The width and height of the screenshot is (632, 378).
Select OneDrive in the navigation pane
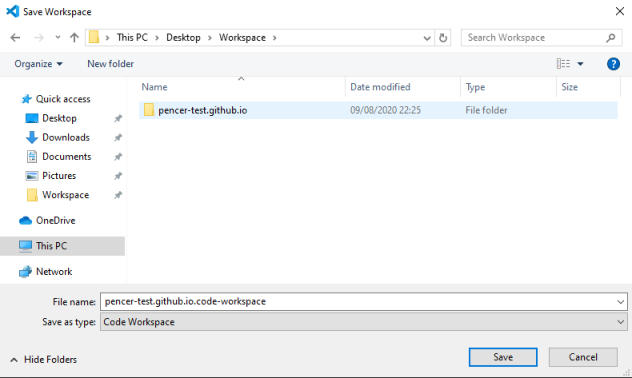coord(56,220)
